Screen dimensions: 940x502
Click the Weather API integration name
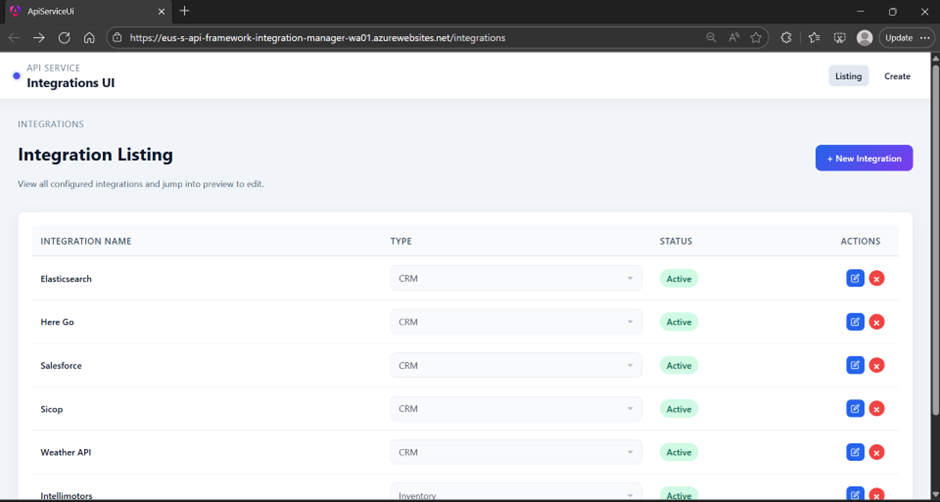tap(66, 452)
